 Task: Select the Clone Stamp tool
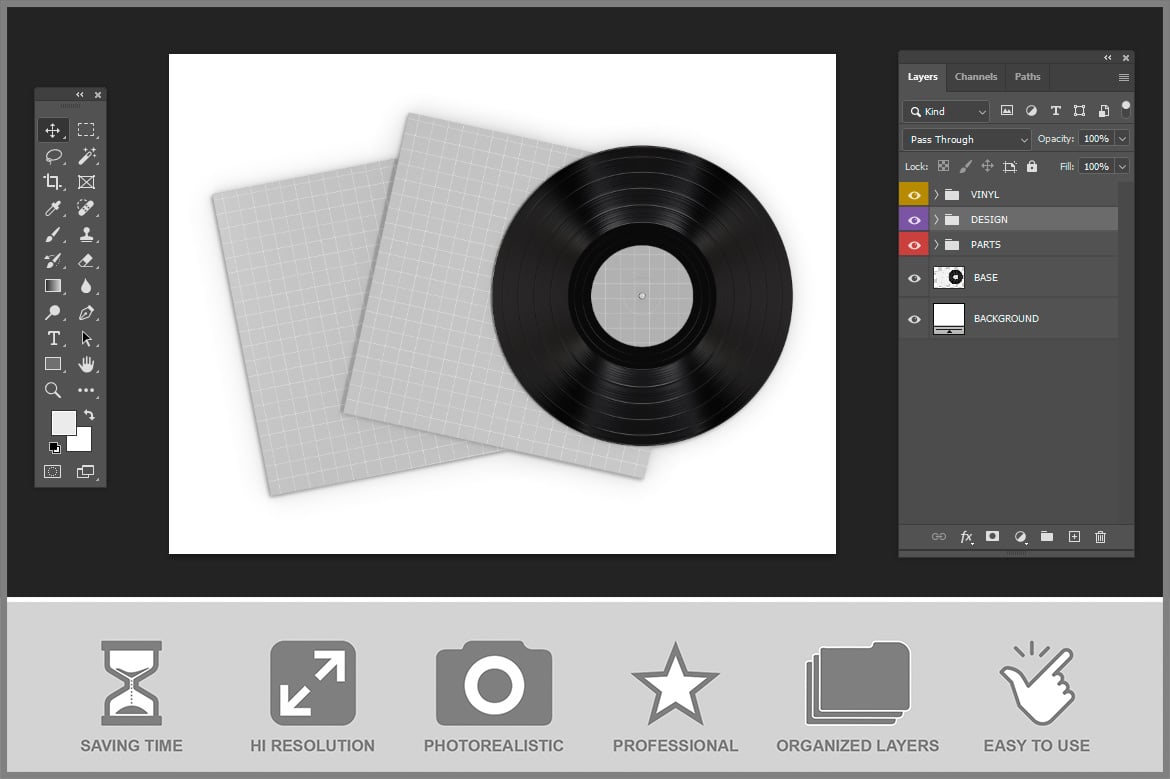tap(87, 234)
